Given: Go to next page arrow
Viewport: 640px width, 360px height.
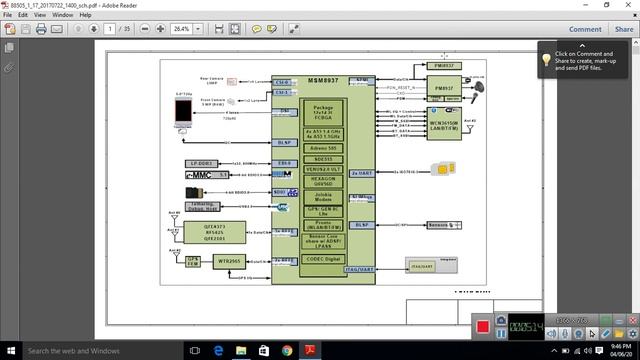Looking at the screenshot, I should pyautogui.click(x=94, y=29).
